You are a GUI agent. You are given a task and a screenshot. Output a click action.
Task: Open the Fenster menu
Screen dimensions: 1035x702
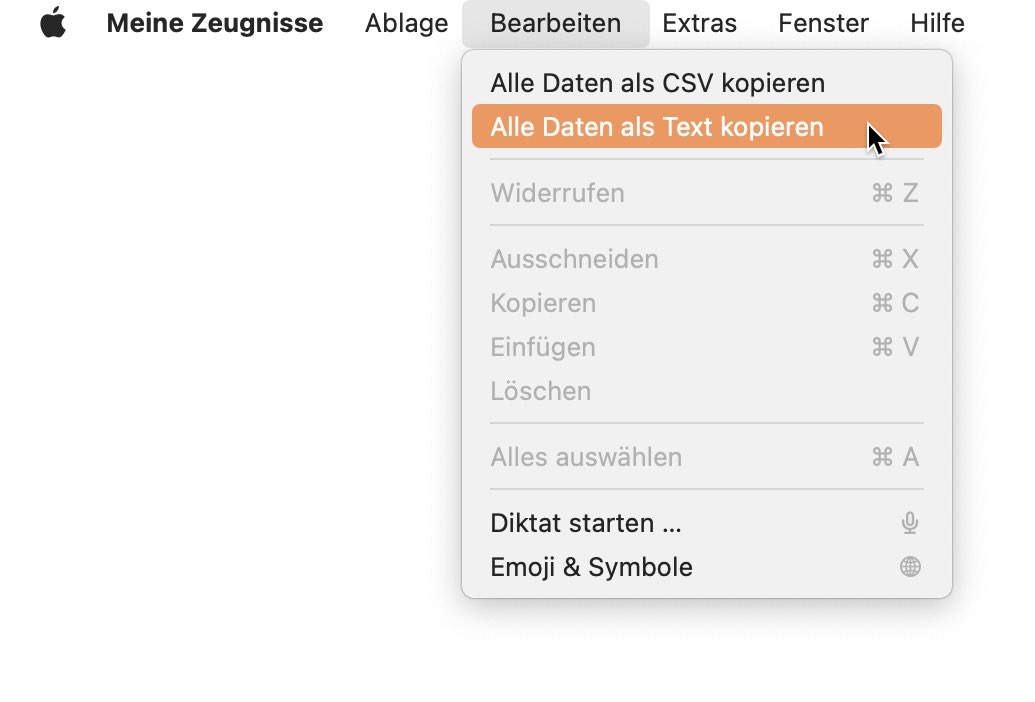click(x=823, y=23)
